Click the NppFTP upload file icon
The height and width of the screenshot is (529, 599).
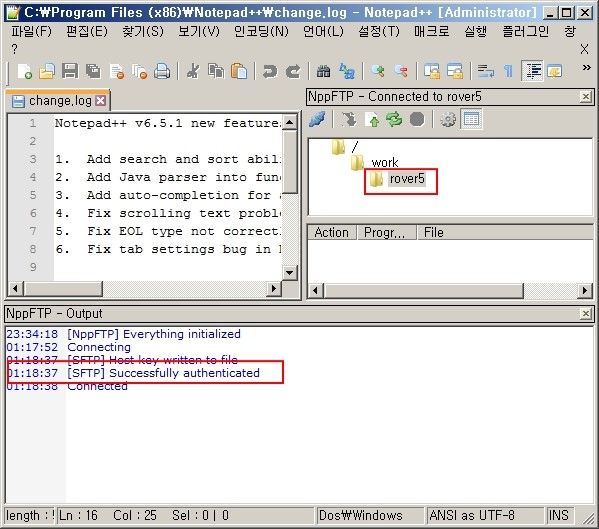(x=372, y=120)
